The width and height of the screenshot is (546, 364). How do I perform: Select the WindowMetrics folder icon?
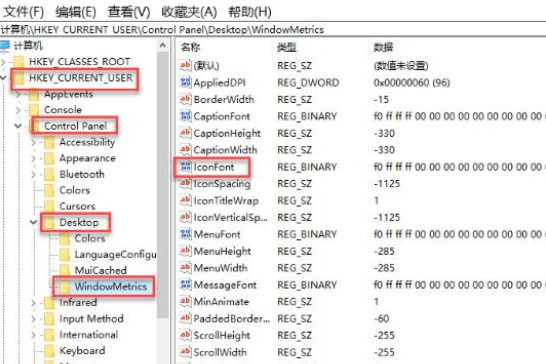(x=65, y=287)
